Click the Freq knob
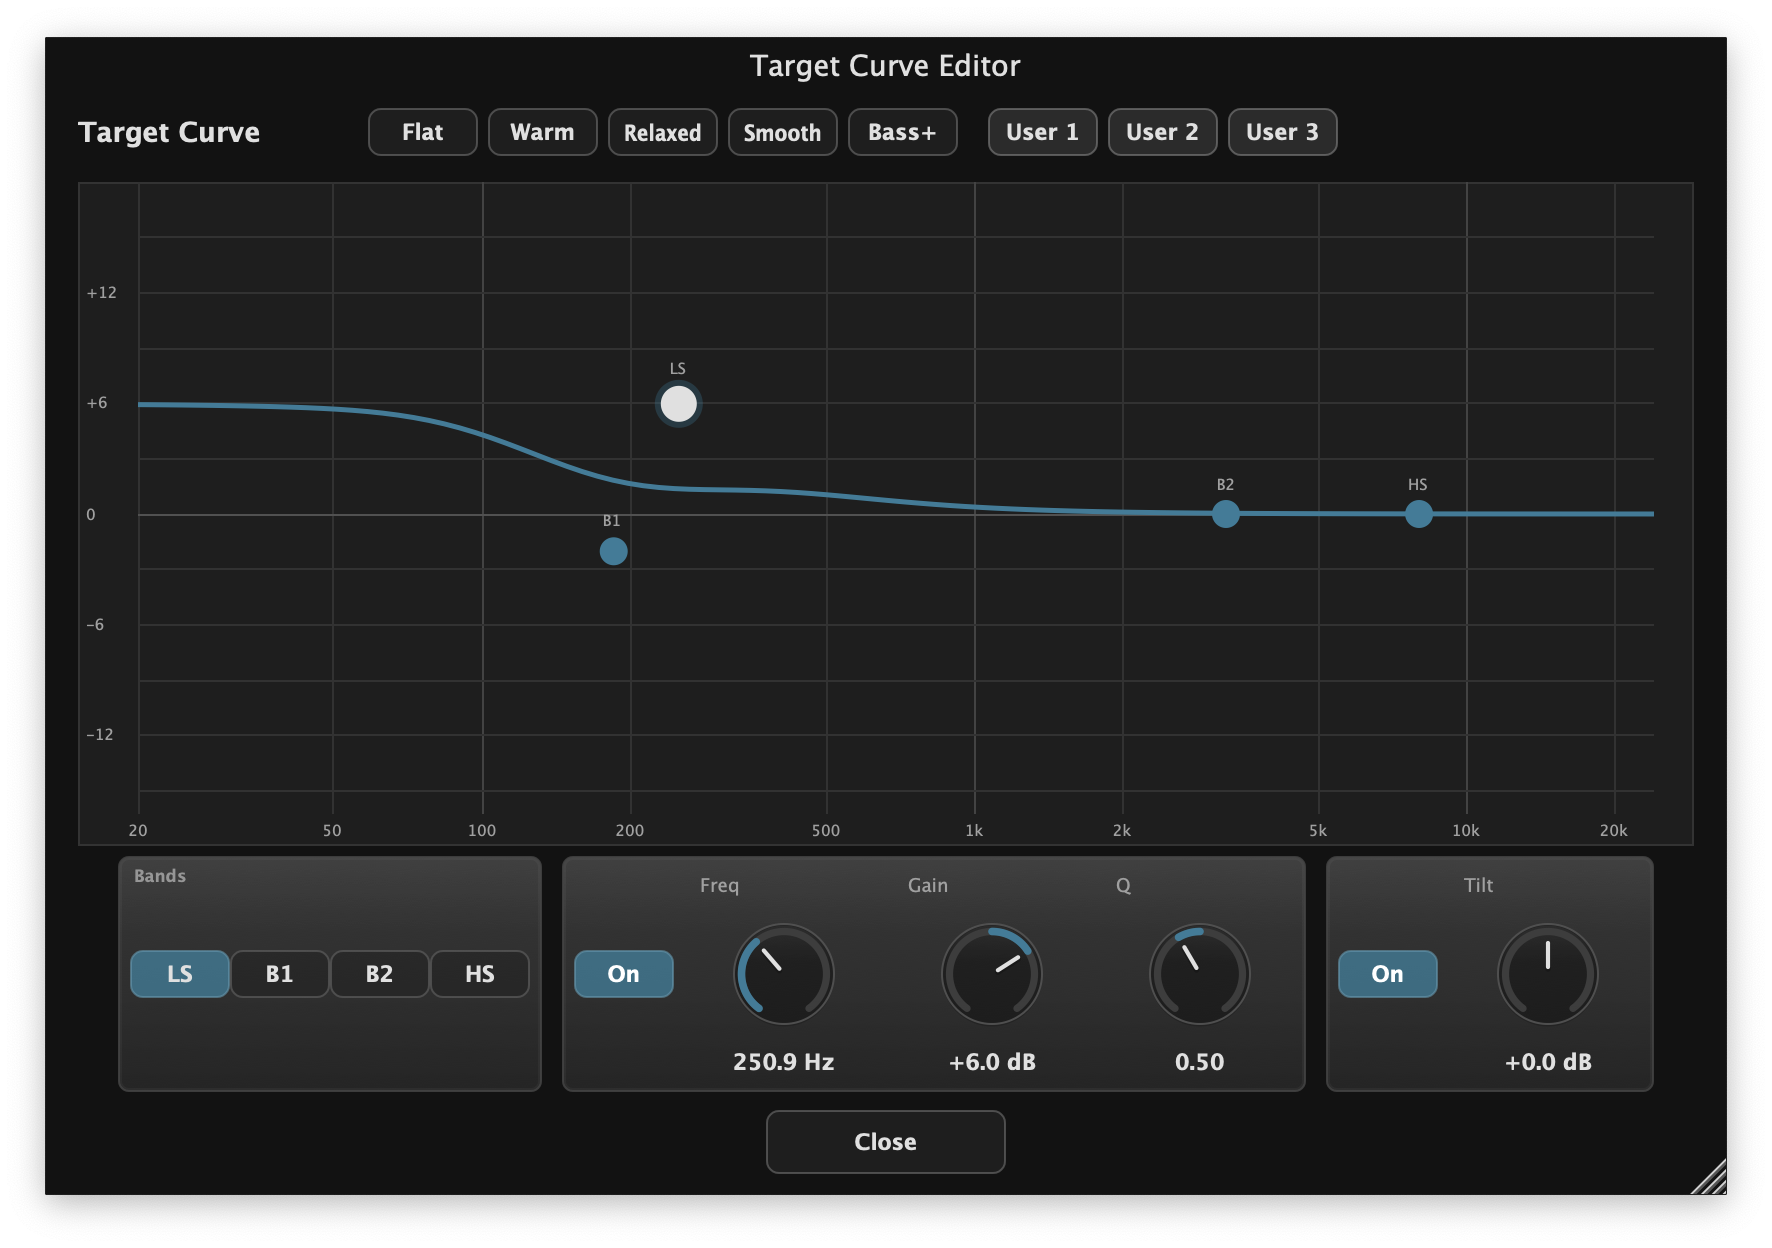Screen dimensions: 1772x1248 [x=784, y=974]
